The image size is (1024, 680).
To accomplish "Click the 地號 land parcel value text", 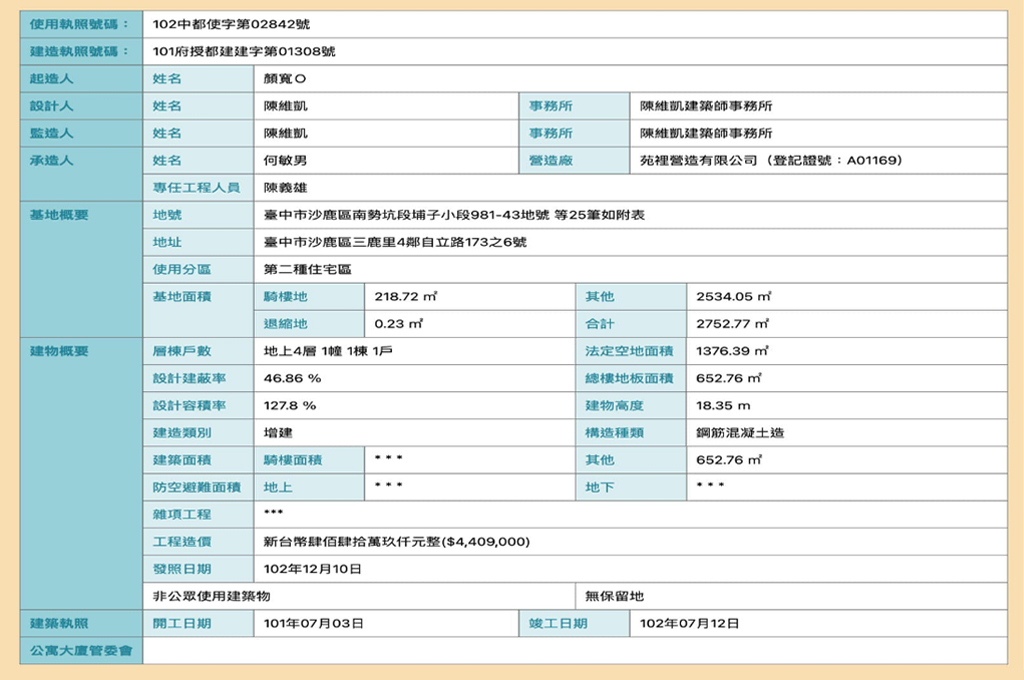I will 454,215.
